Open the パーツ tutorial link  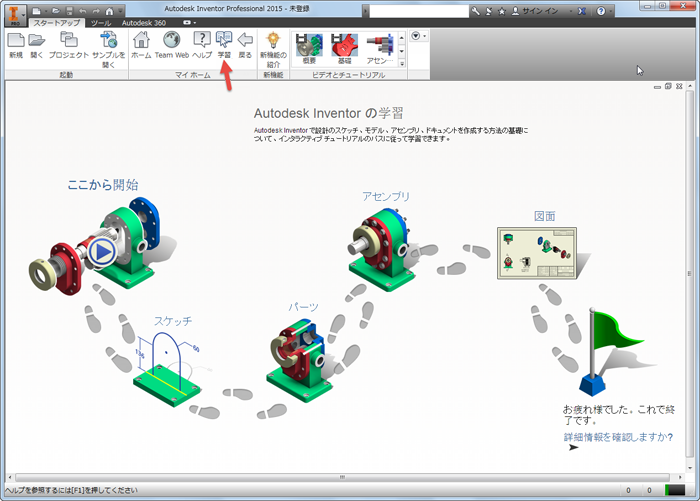coord(304,307)
